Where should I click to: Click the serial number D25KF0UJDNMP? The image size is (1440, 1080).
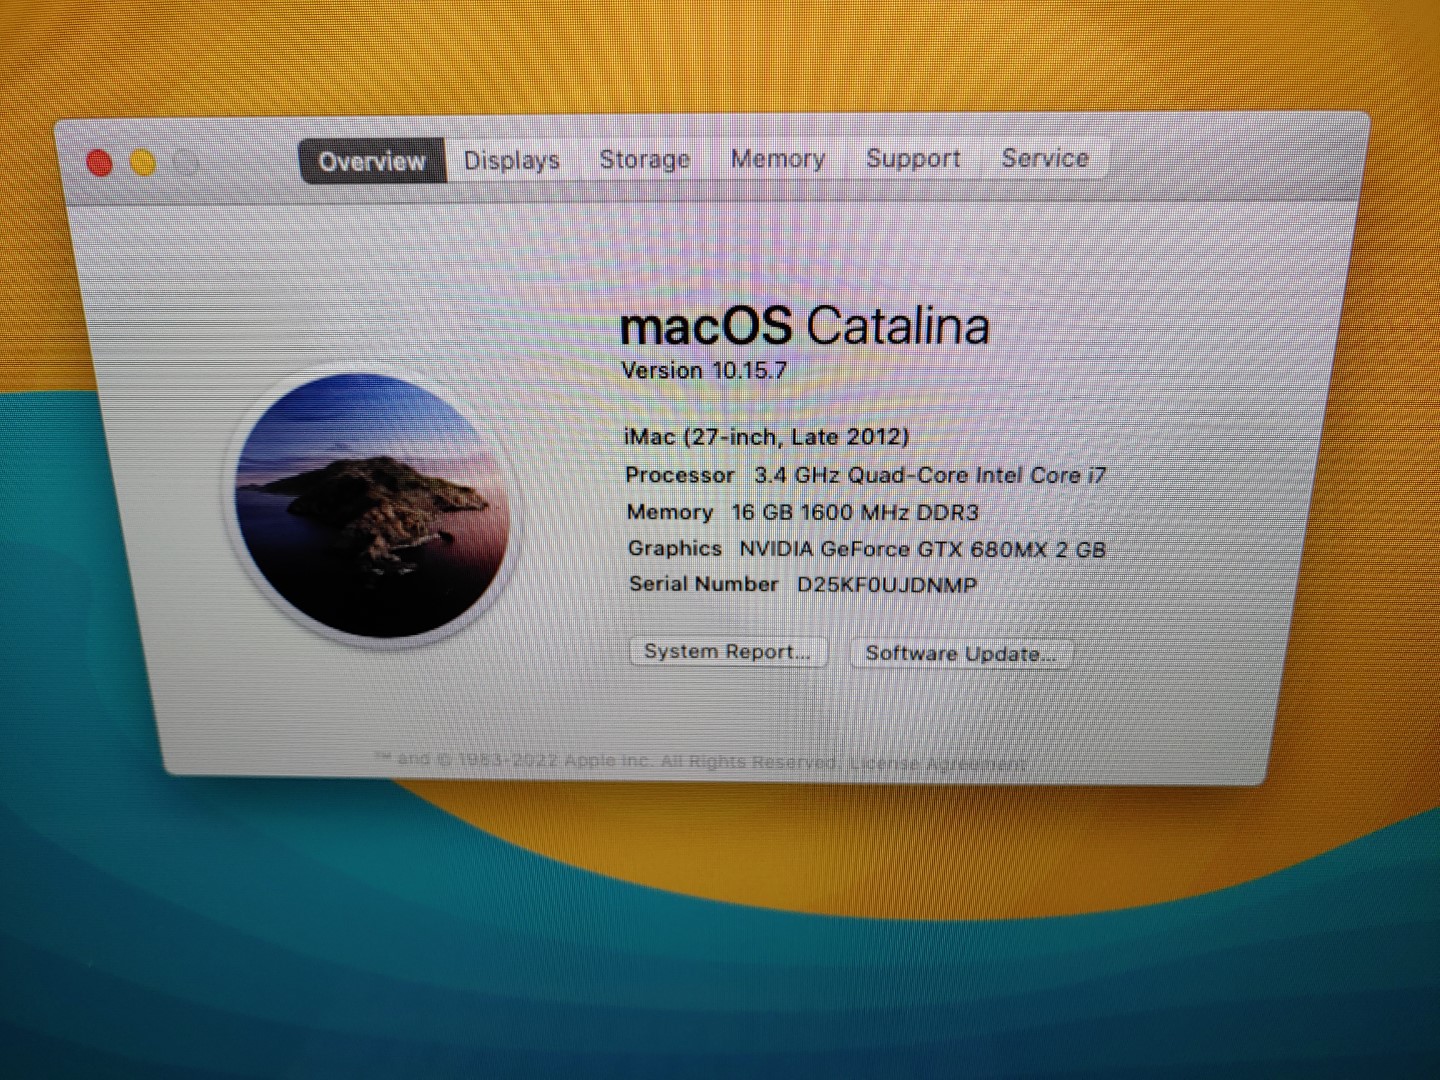887,585
